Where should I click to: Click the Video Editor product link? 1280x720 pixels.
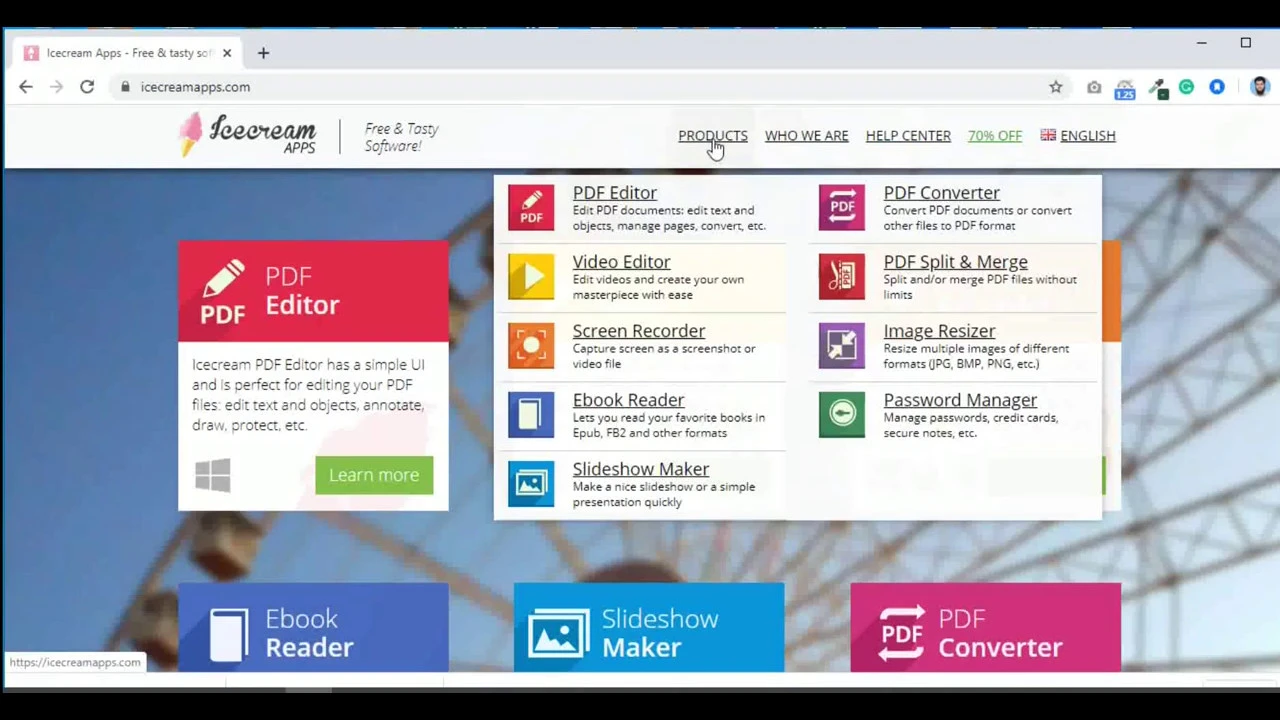(621, 262)
